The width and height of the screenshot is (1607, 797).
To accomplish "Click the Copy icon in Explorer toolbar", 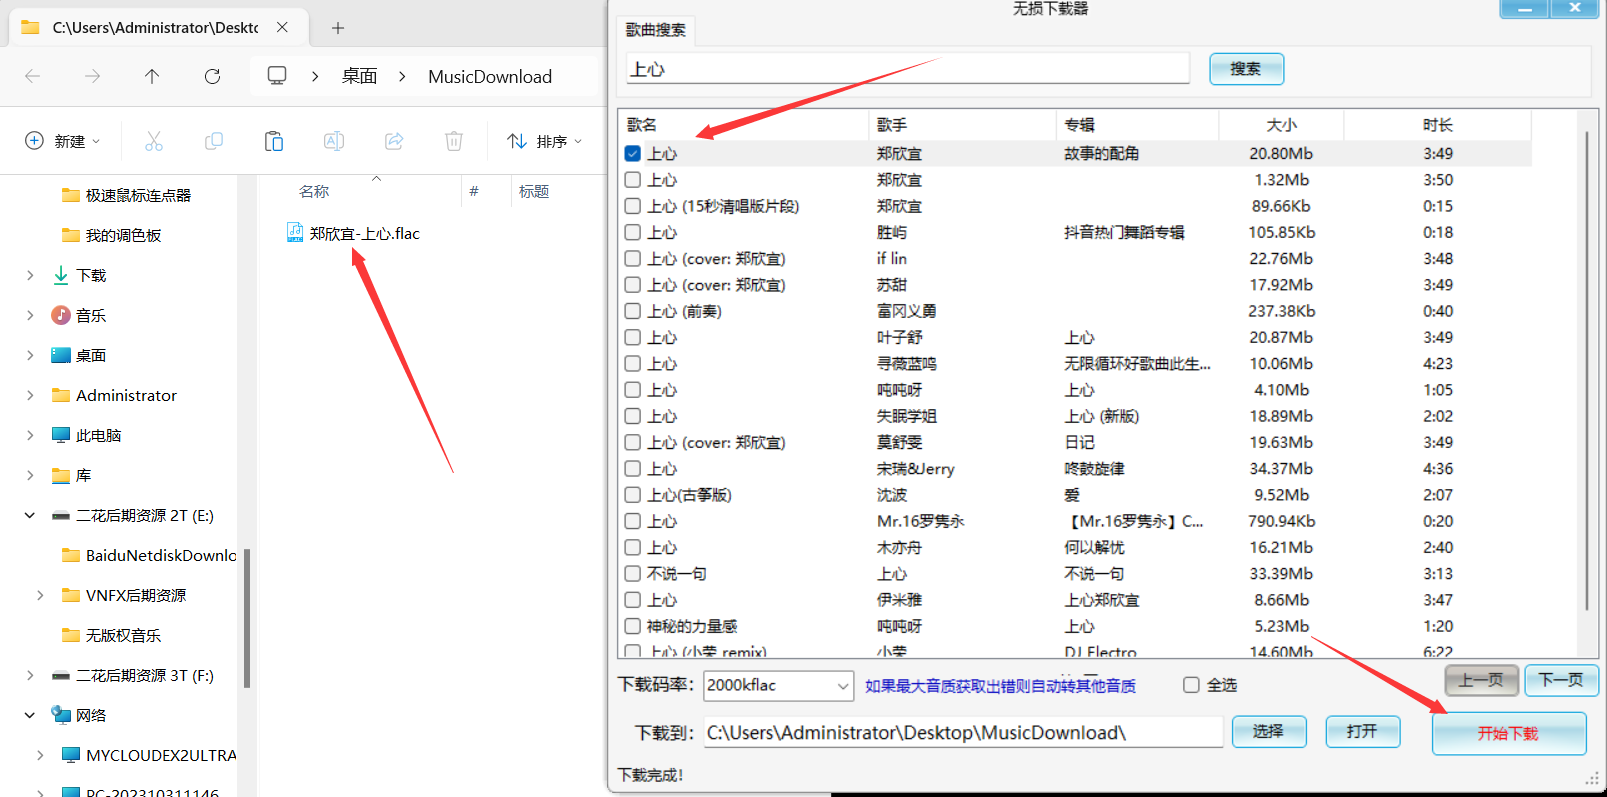I will pyautogui.click(x=213, y=141).
